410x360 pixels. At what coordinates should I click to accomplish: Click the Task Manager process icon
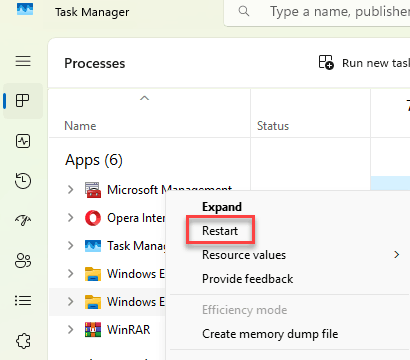[x=93, y=246]
